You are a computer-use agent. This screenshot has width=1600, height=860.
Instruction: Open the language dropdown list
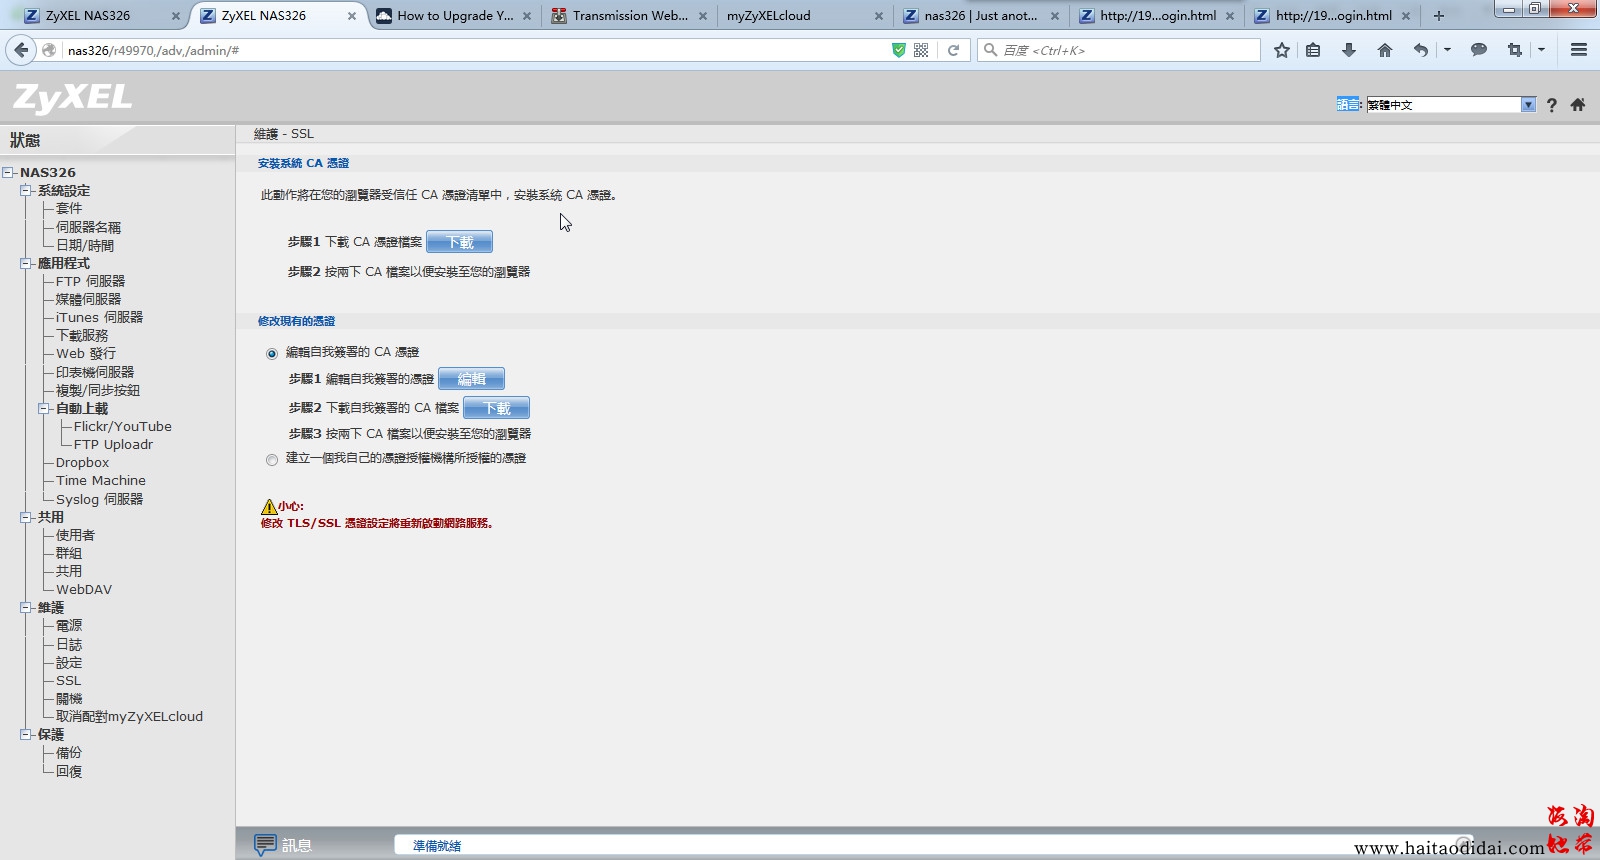(1527, 105)
